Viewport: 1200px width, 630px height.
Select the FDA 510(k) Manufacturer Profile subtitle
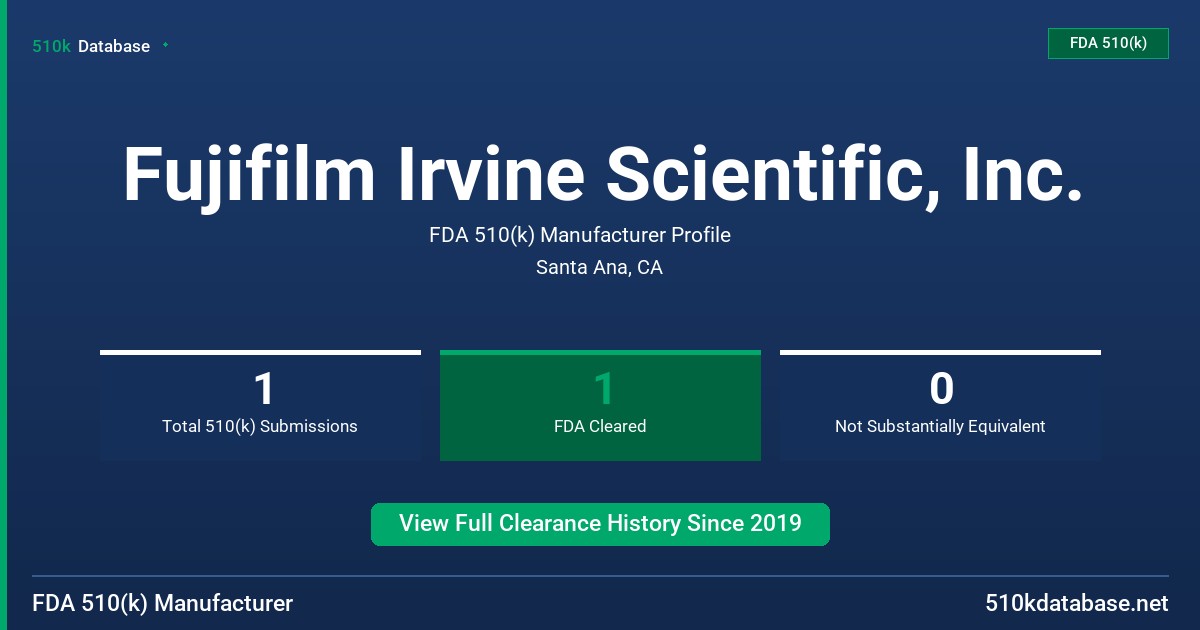(580, 235)
